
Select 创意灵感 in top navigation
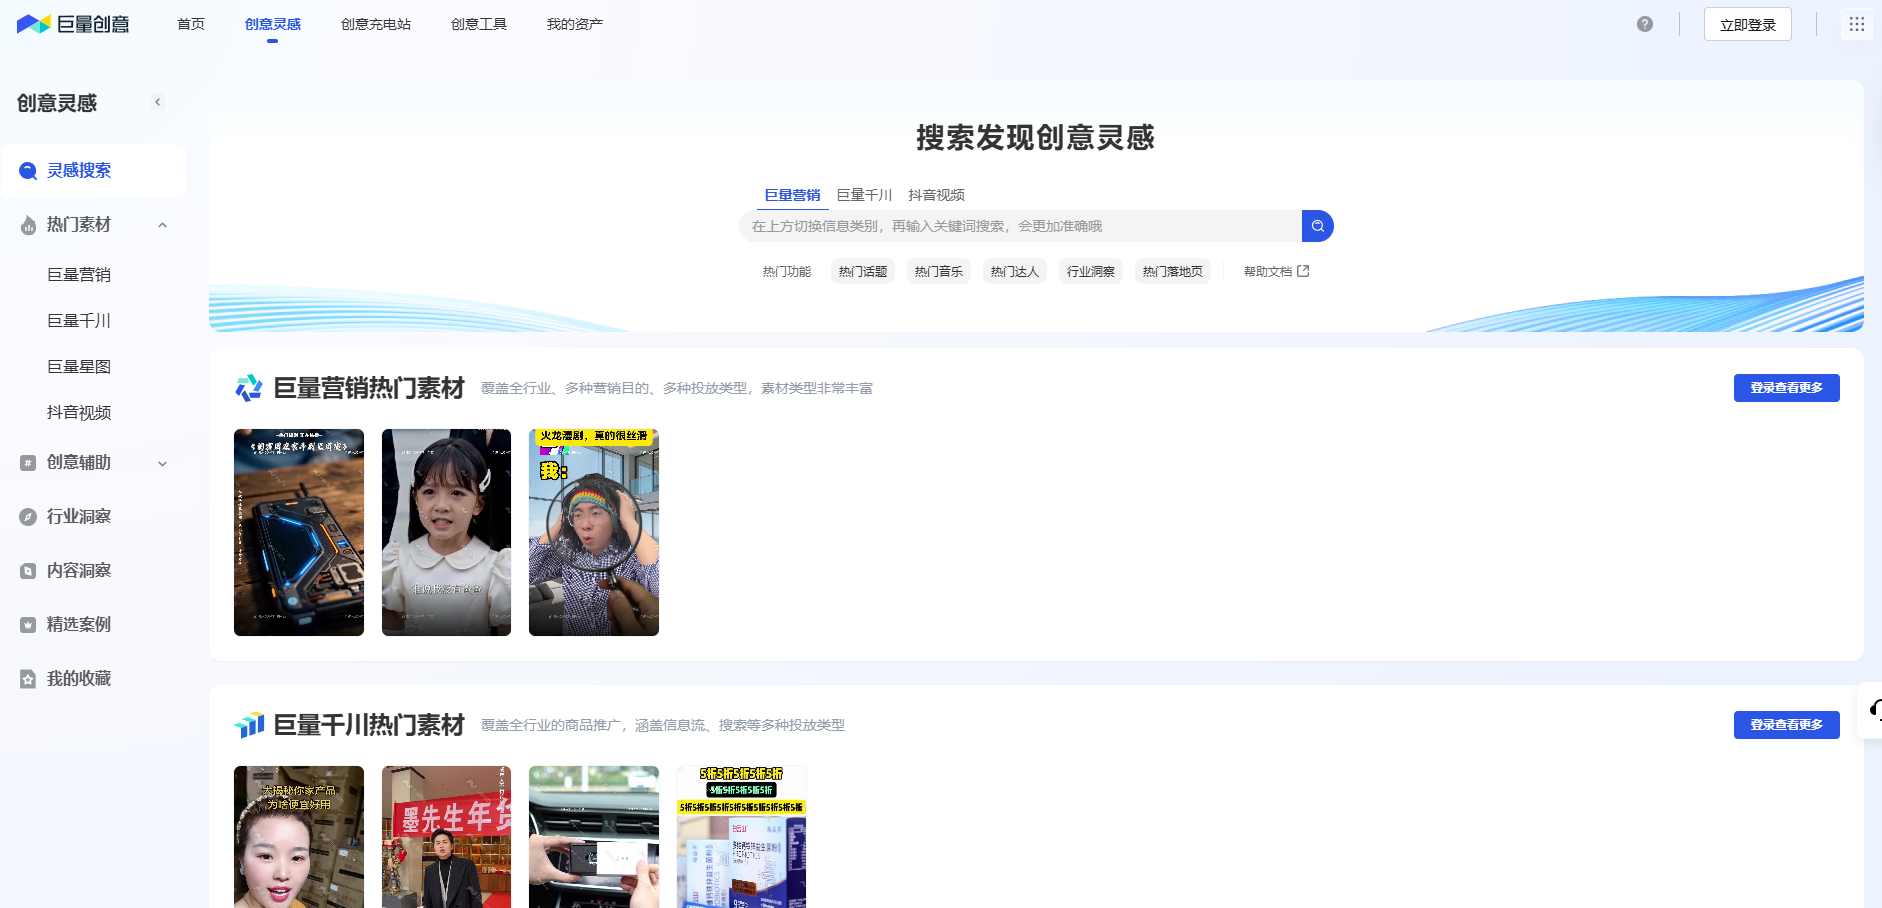(x=273, y=24)
